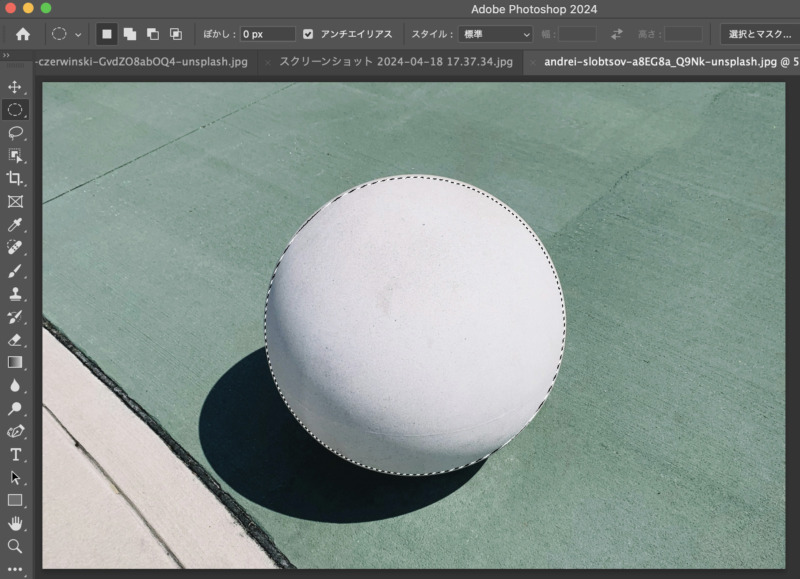This screenshot has width=800, height=579.
Task: Select the Eraser tool
Action: [x=15, y=340]
